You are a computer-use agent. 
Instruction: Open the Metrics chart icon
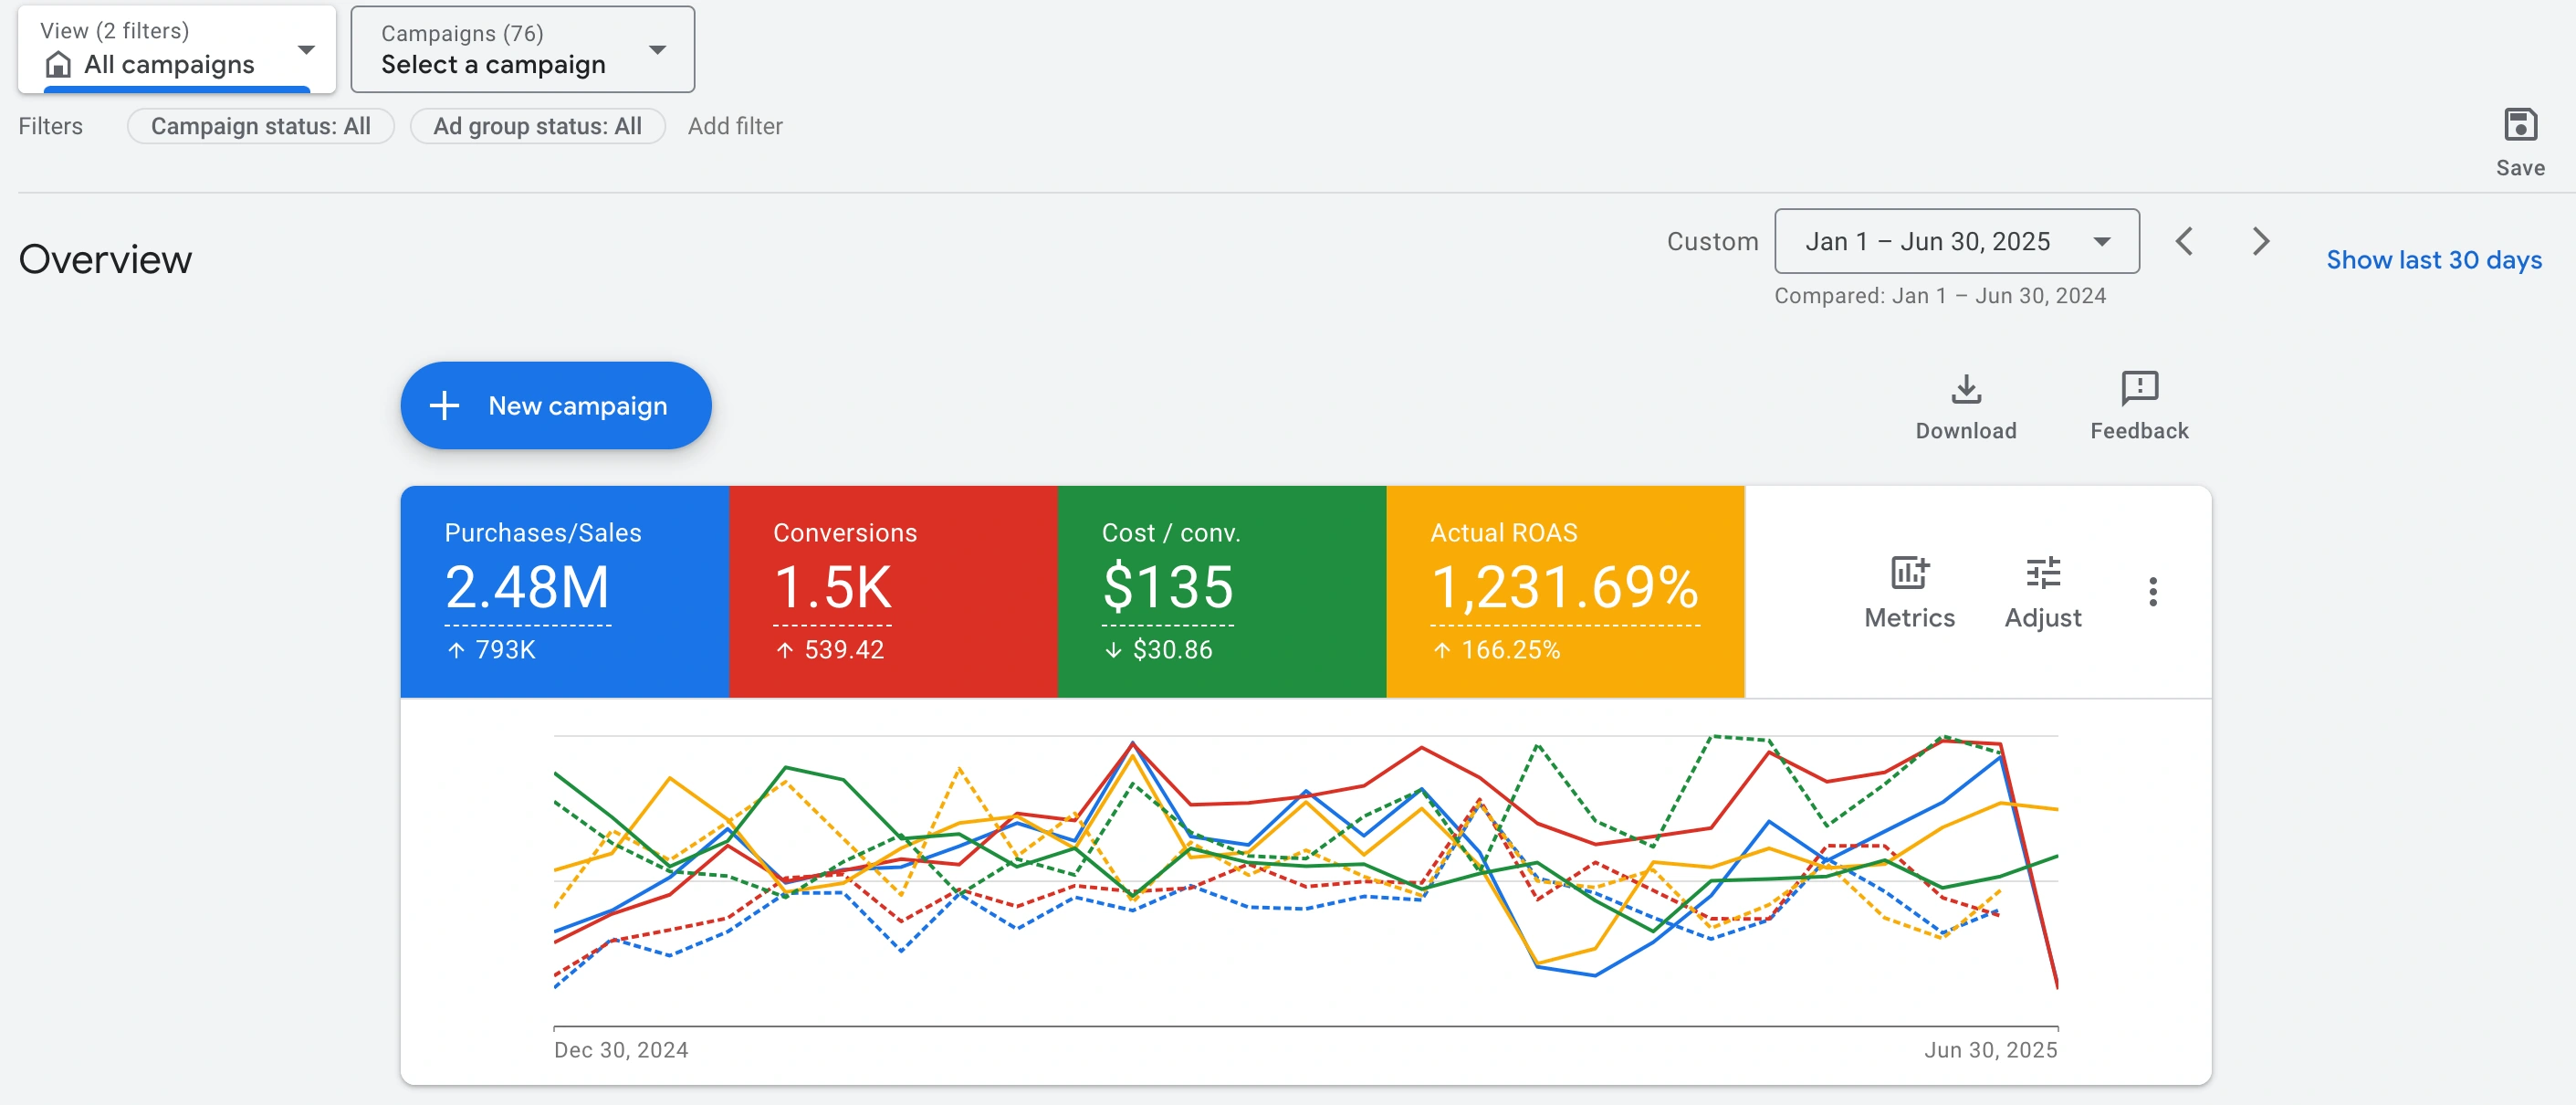1908,573
